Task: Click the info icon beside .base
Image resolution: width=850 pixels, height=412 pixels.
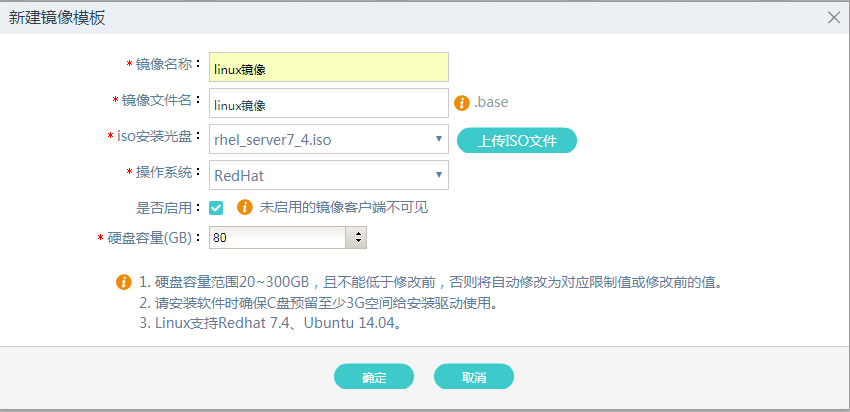Action: coord(462,103)
